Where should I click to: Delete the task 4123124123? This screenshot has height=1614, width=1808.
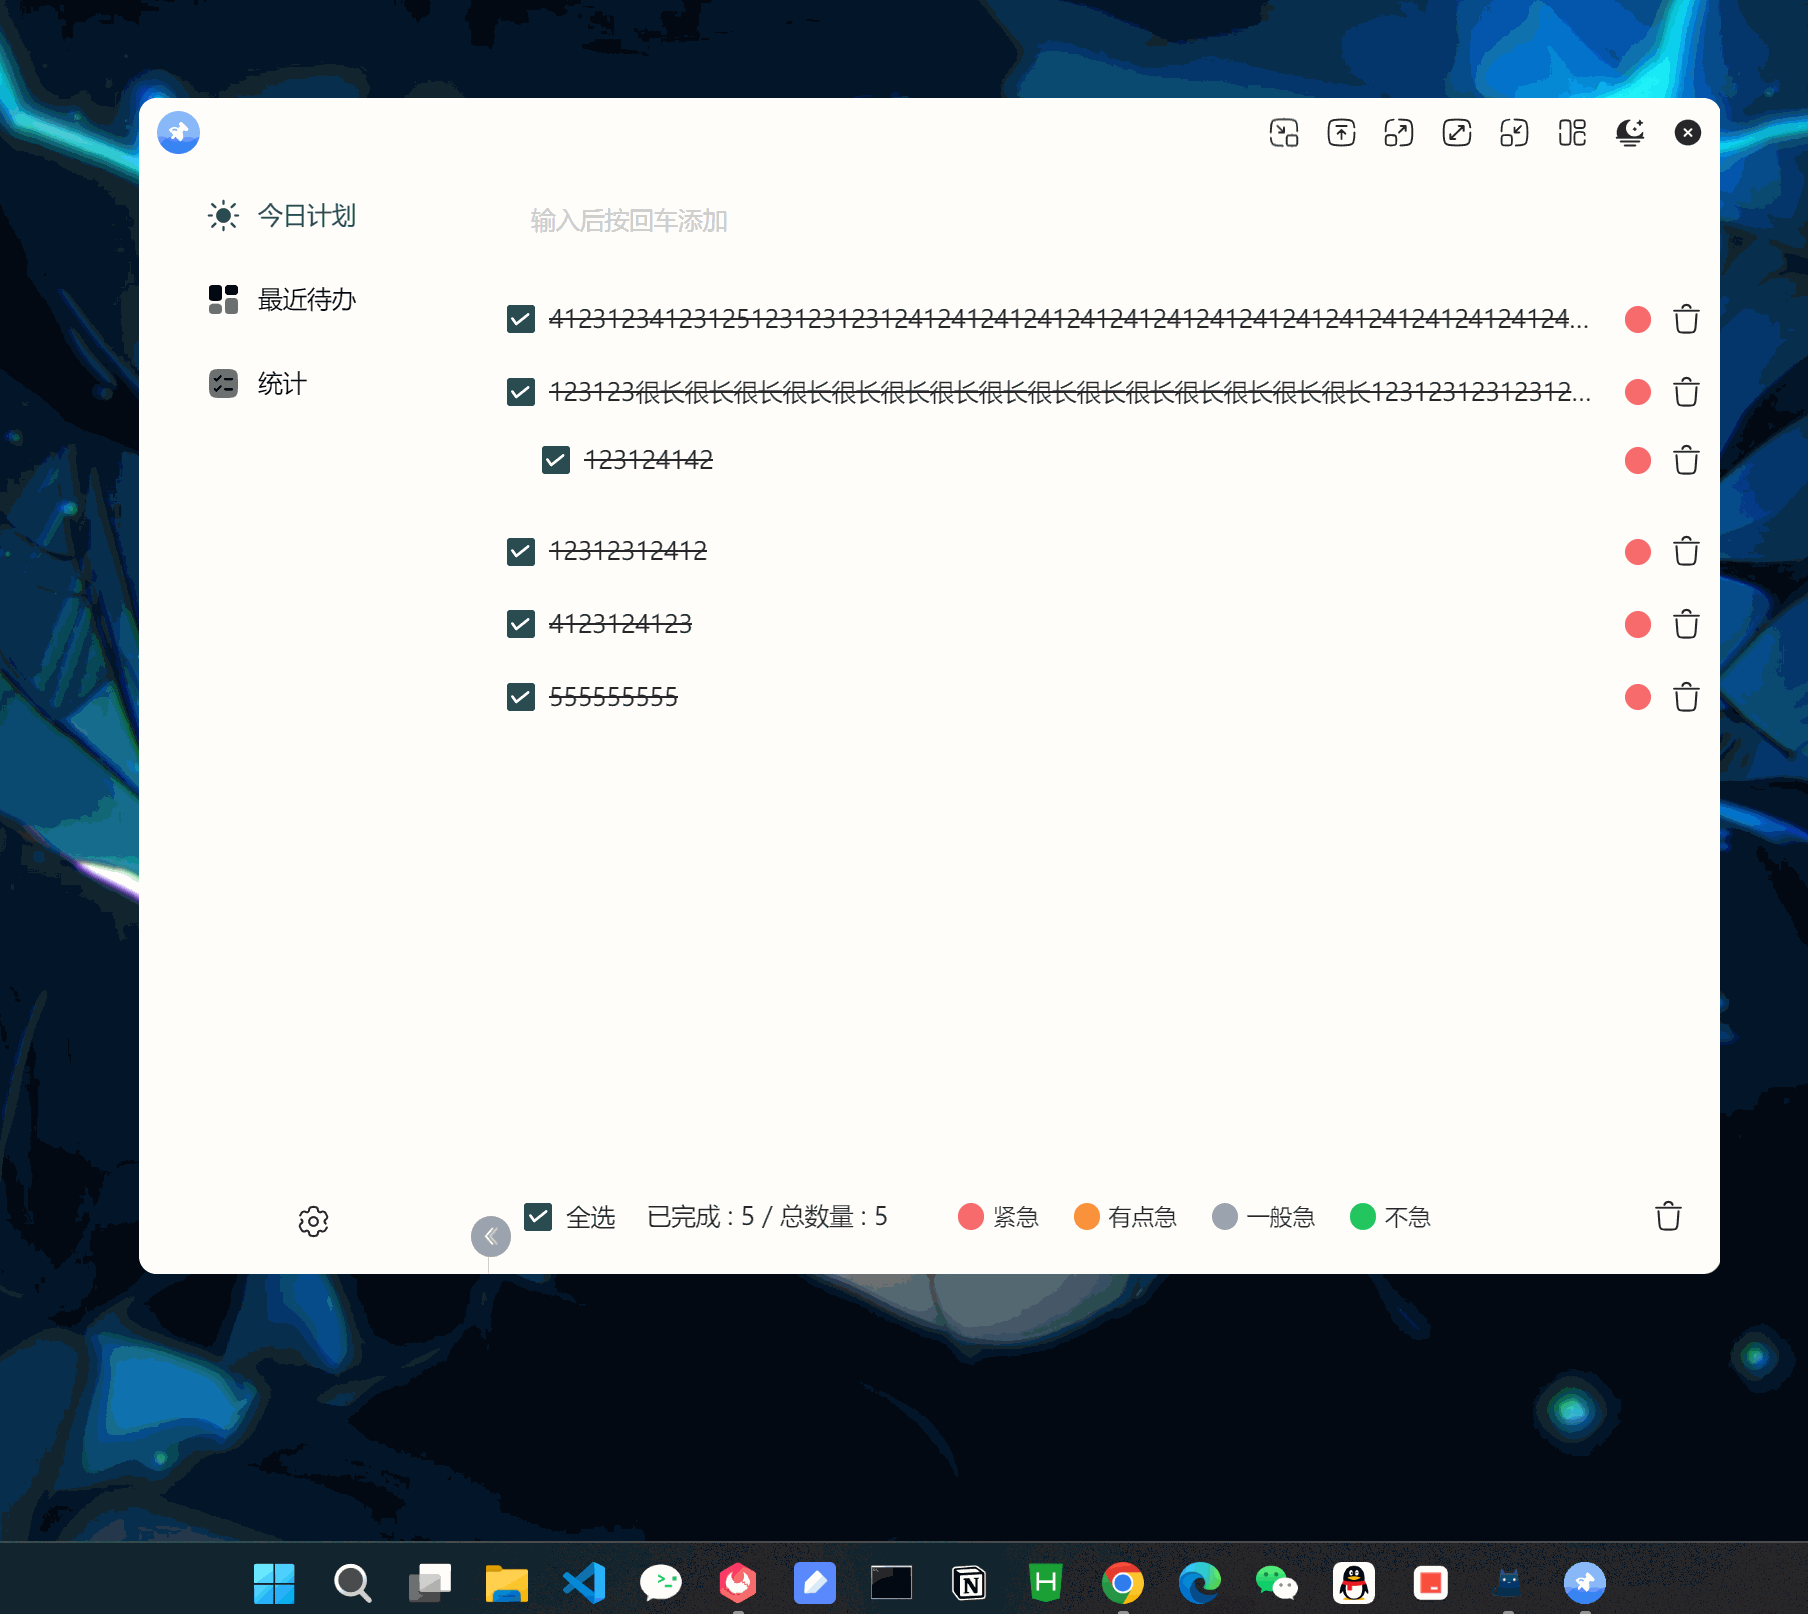point(1686,624)
